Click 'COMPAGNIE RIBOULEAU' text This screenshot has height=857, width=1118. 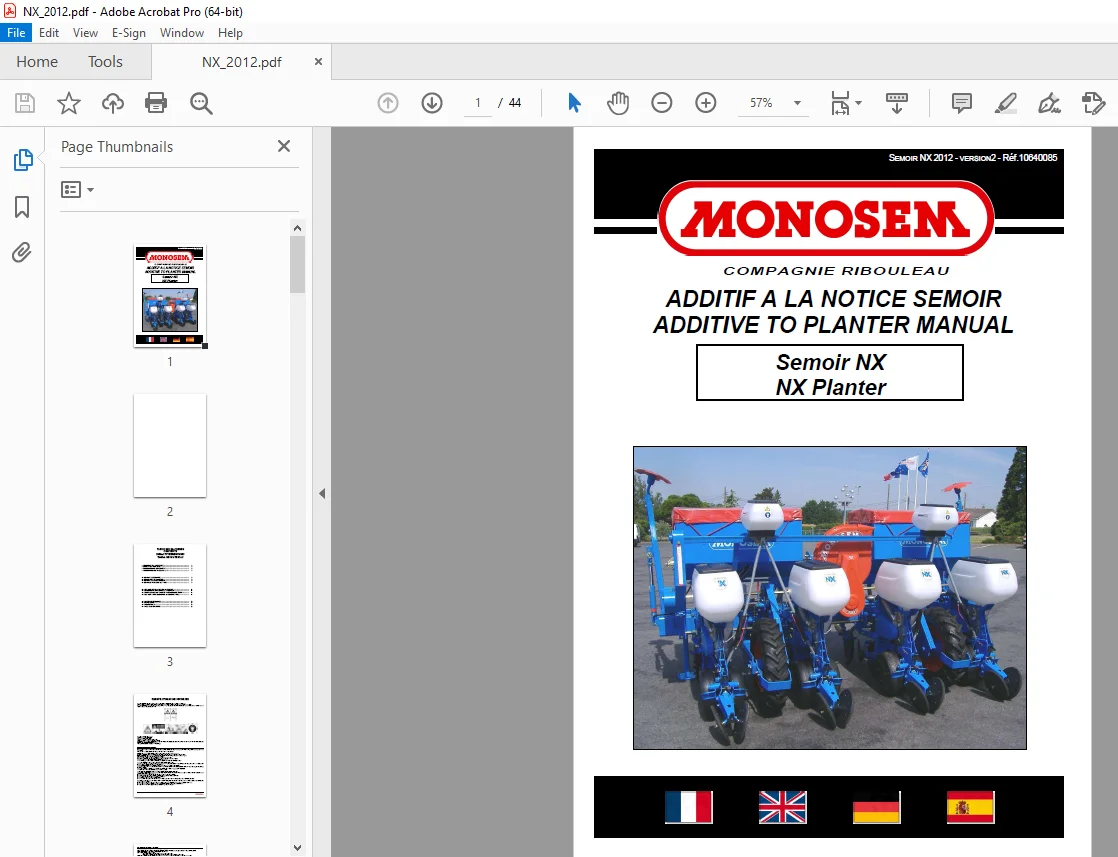[x=836, y=271]
